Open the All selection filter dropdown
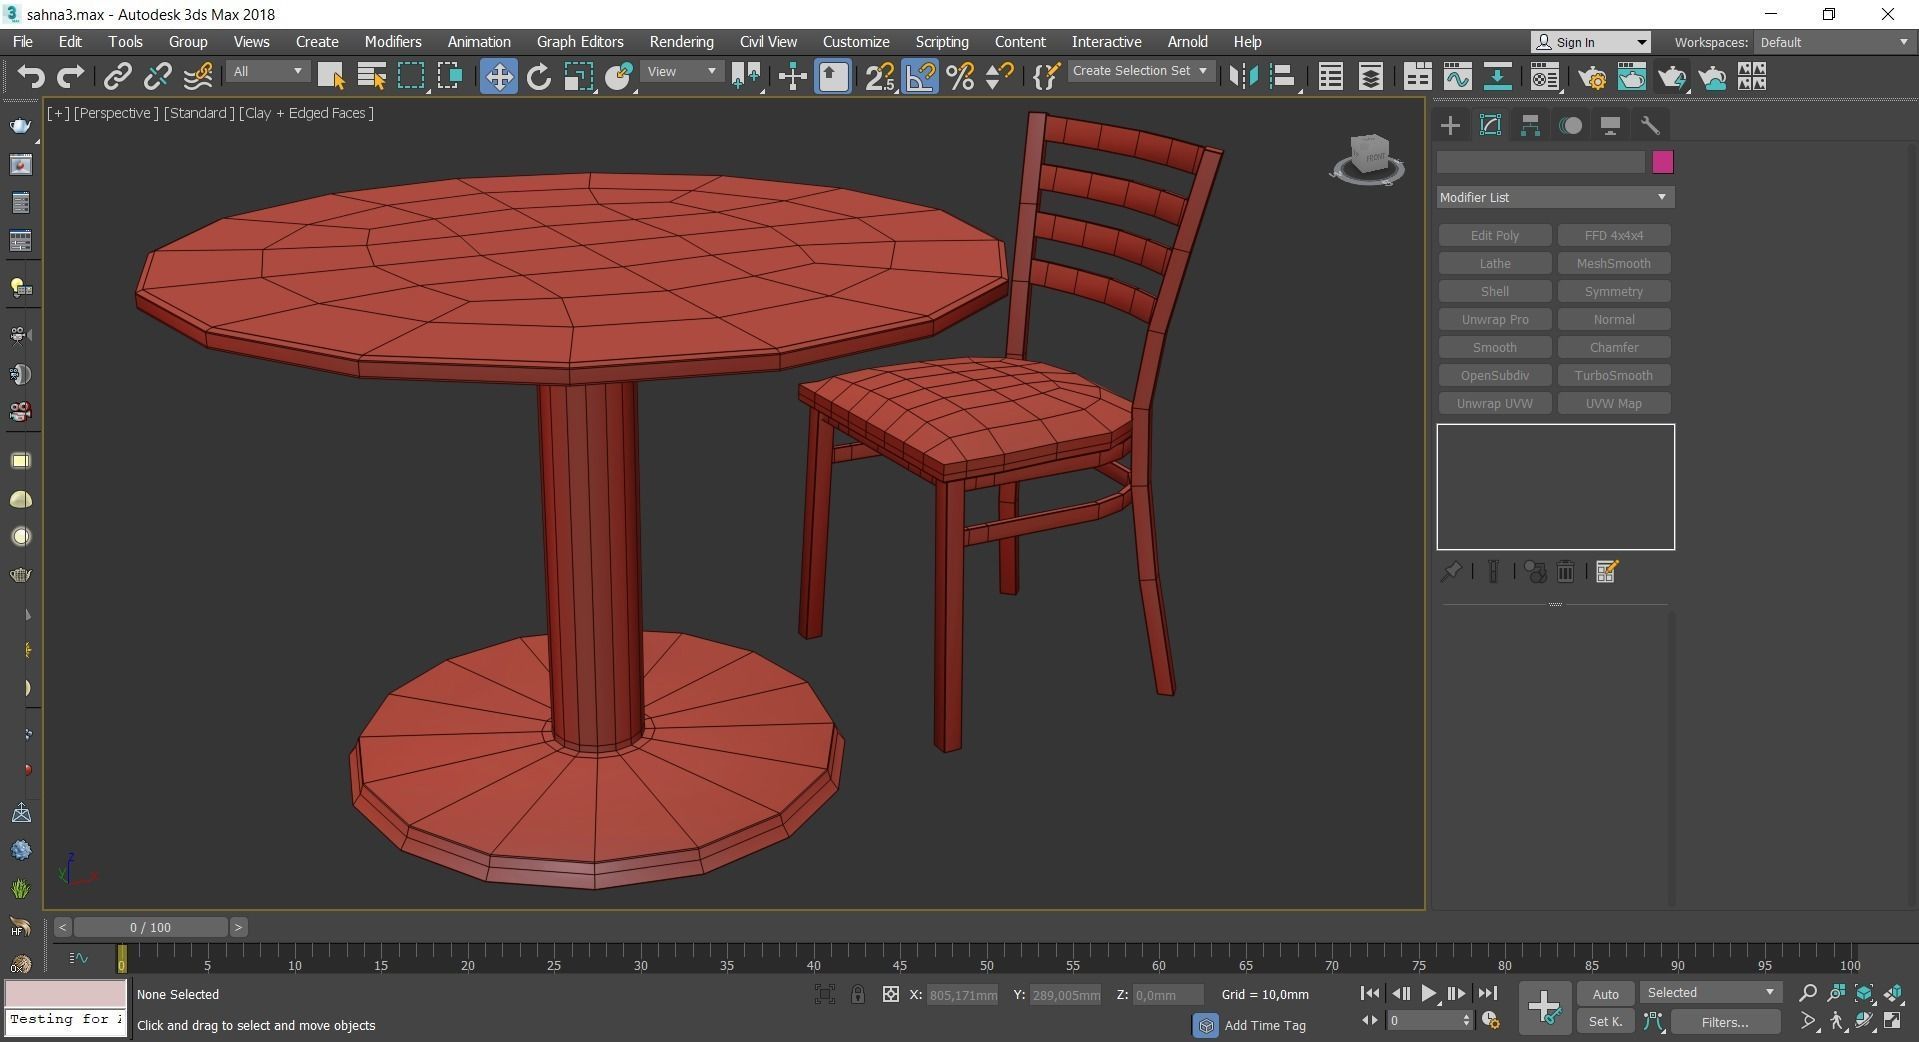The width and height of the screenshot is (1919, 1042). point(267,71)
